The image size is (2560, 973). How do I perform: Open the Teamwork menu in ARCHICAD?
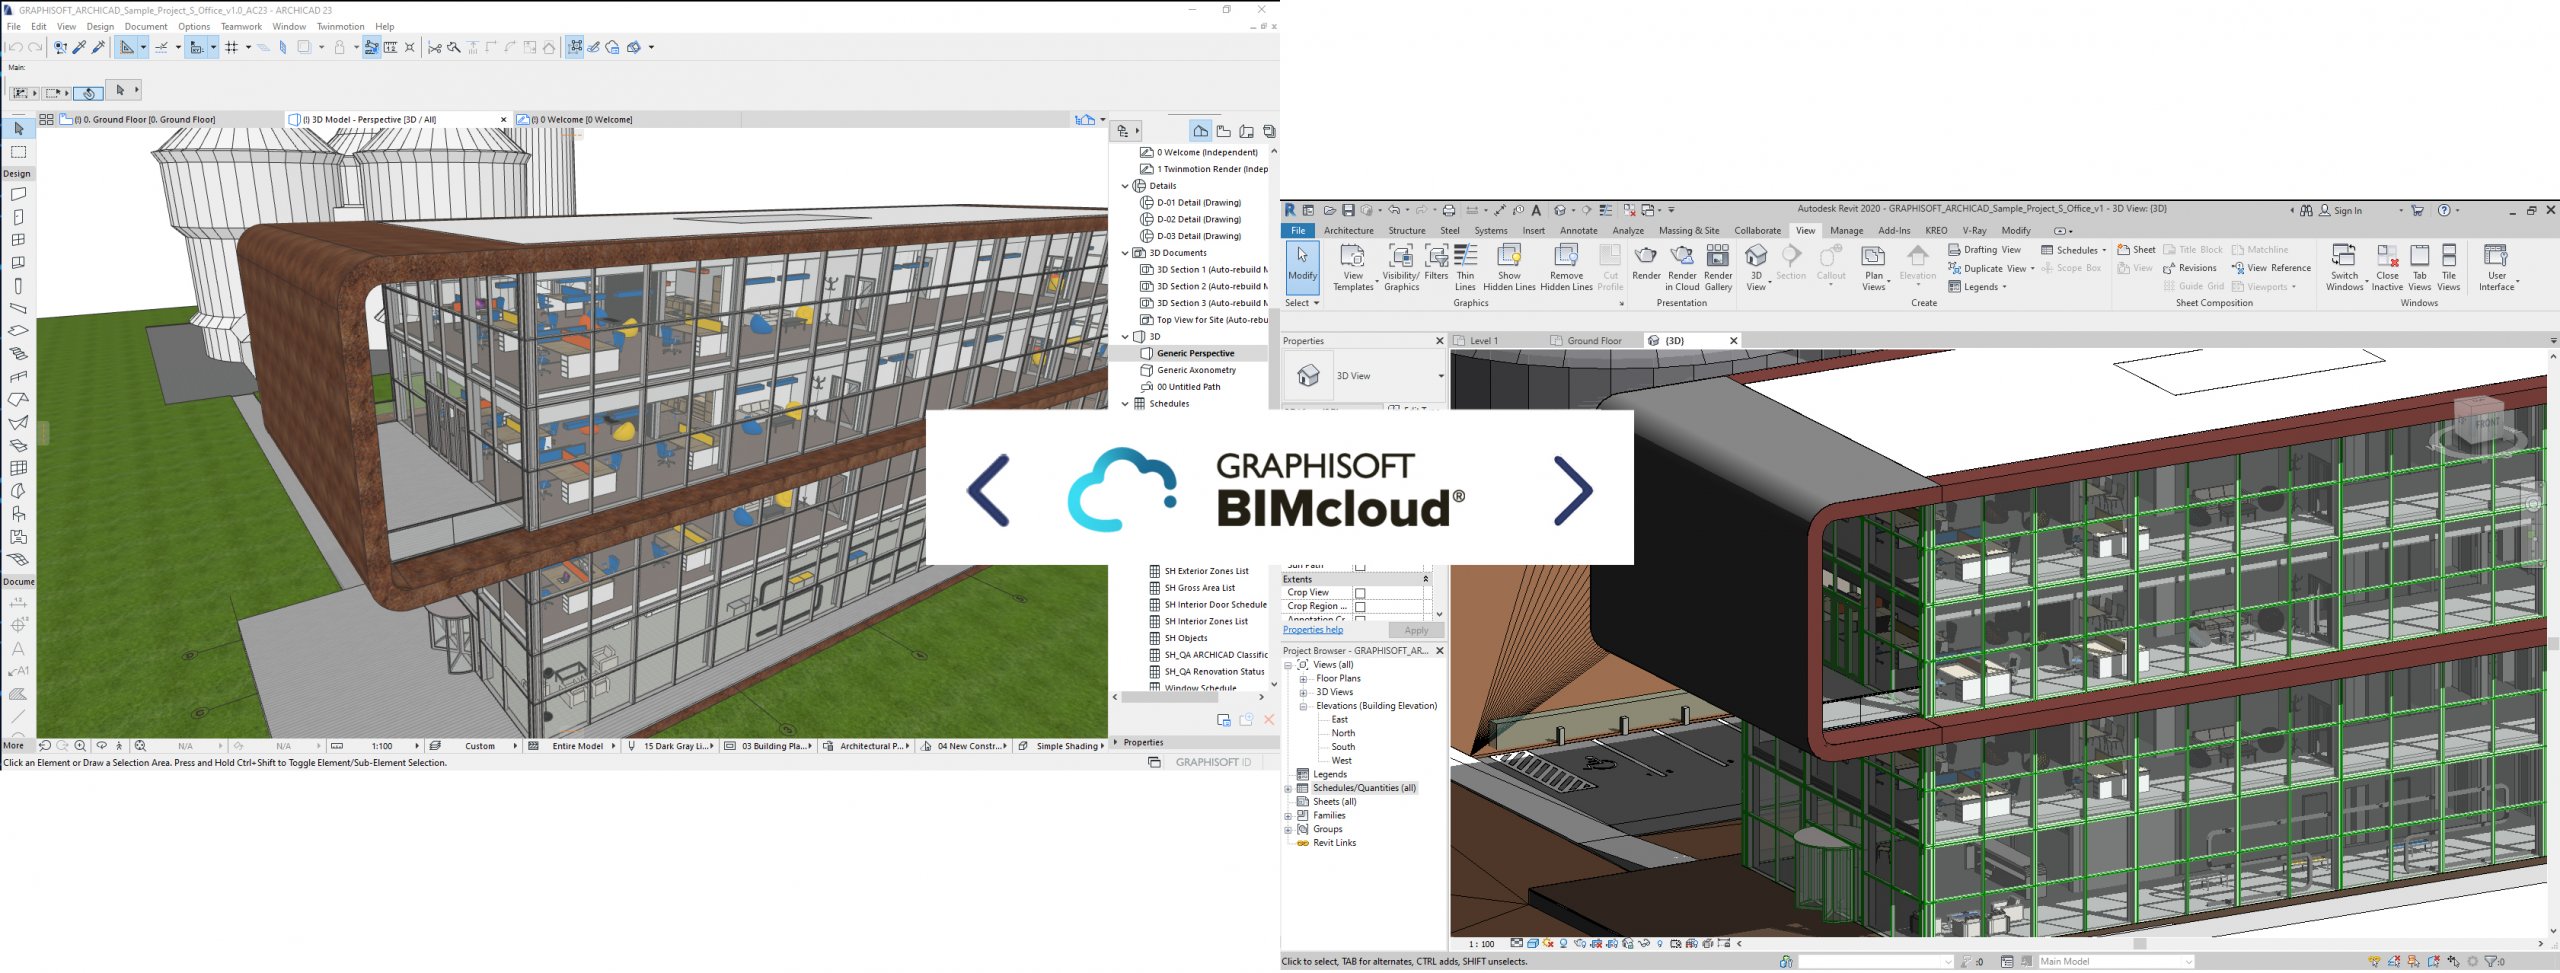(241, 27)
